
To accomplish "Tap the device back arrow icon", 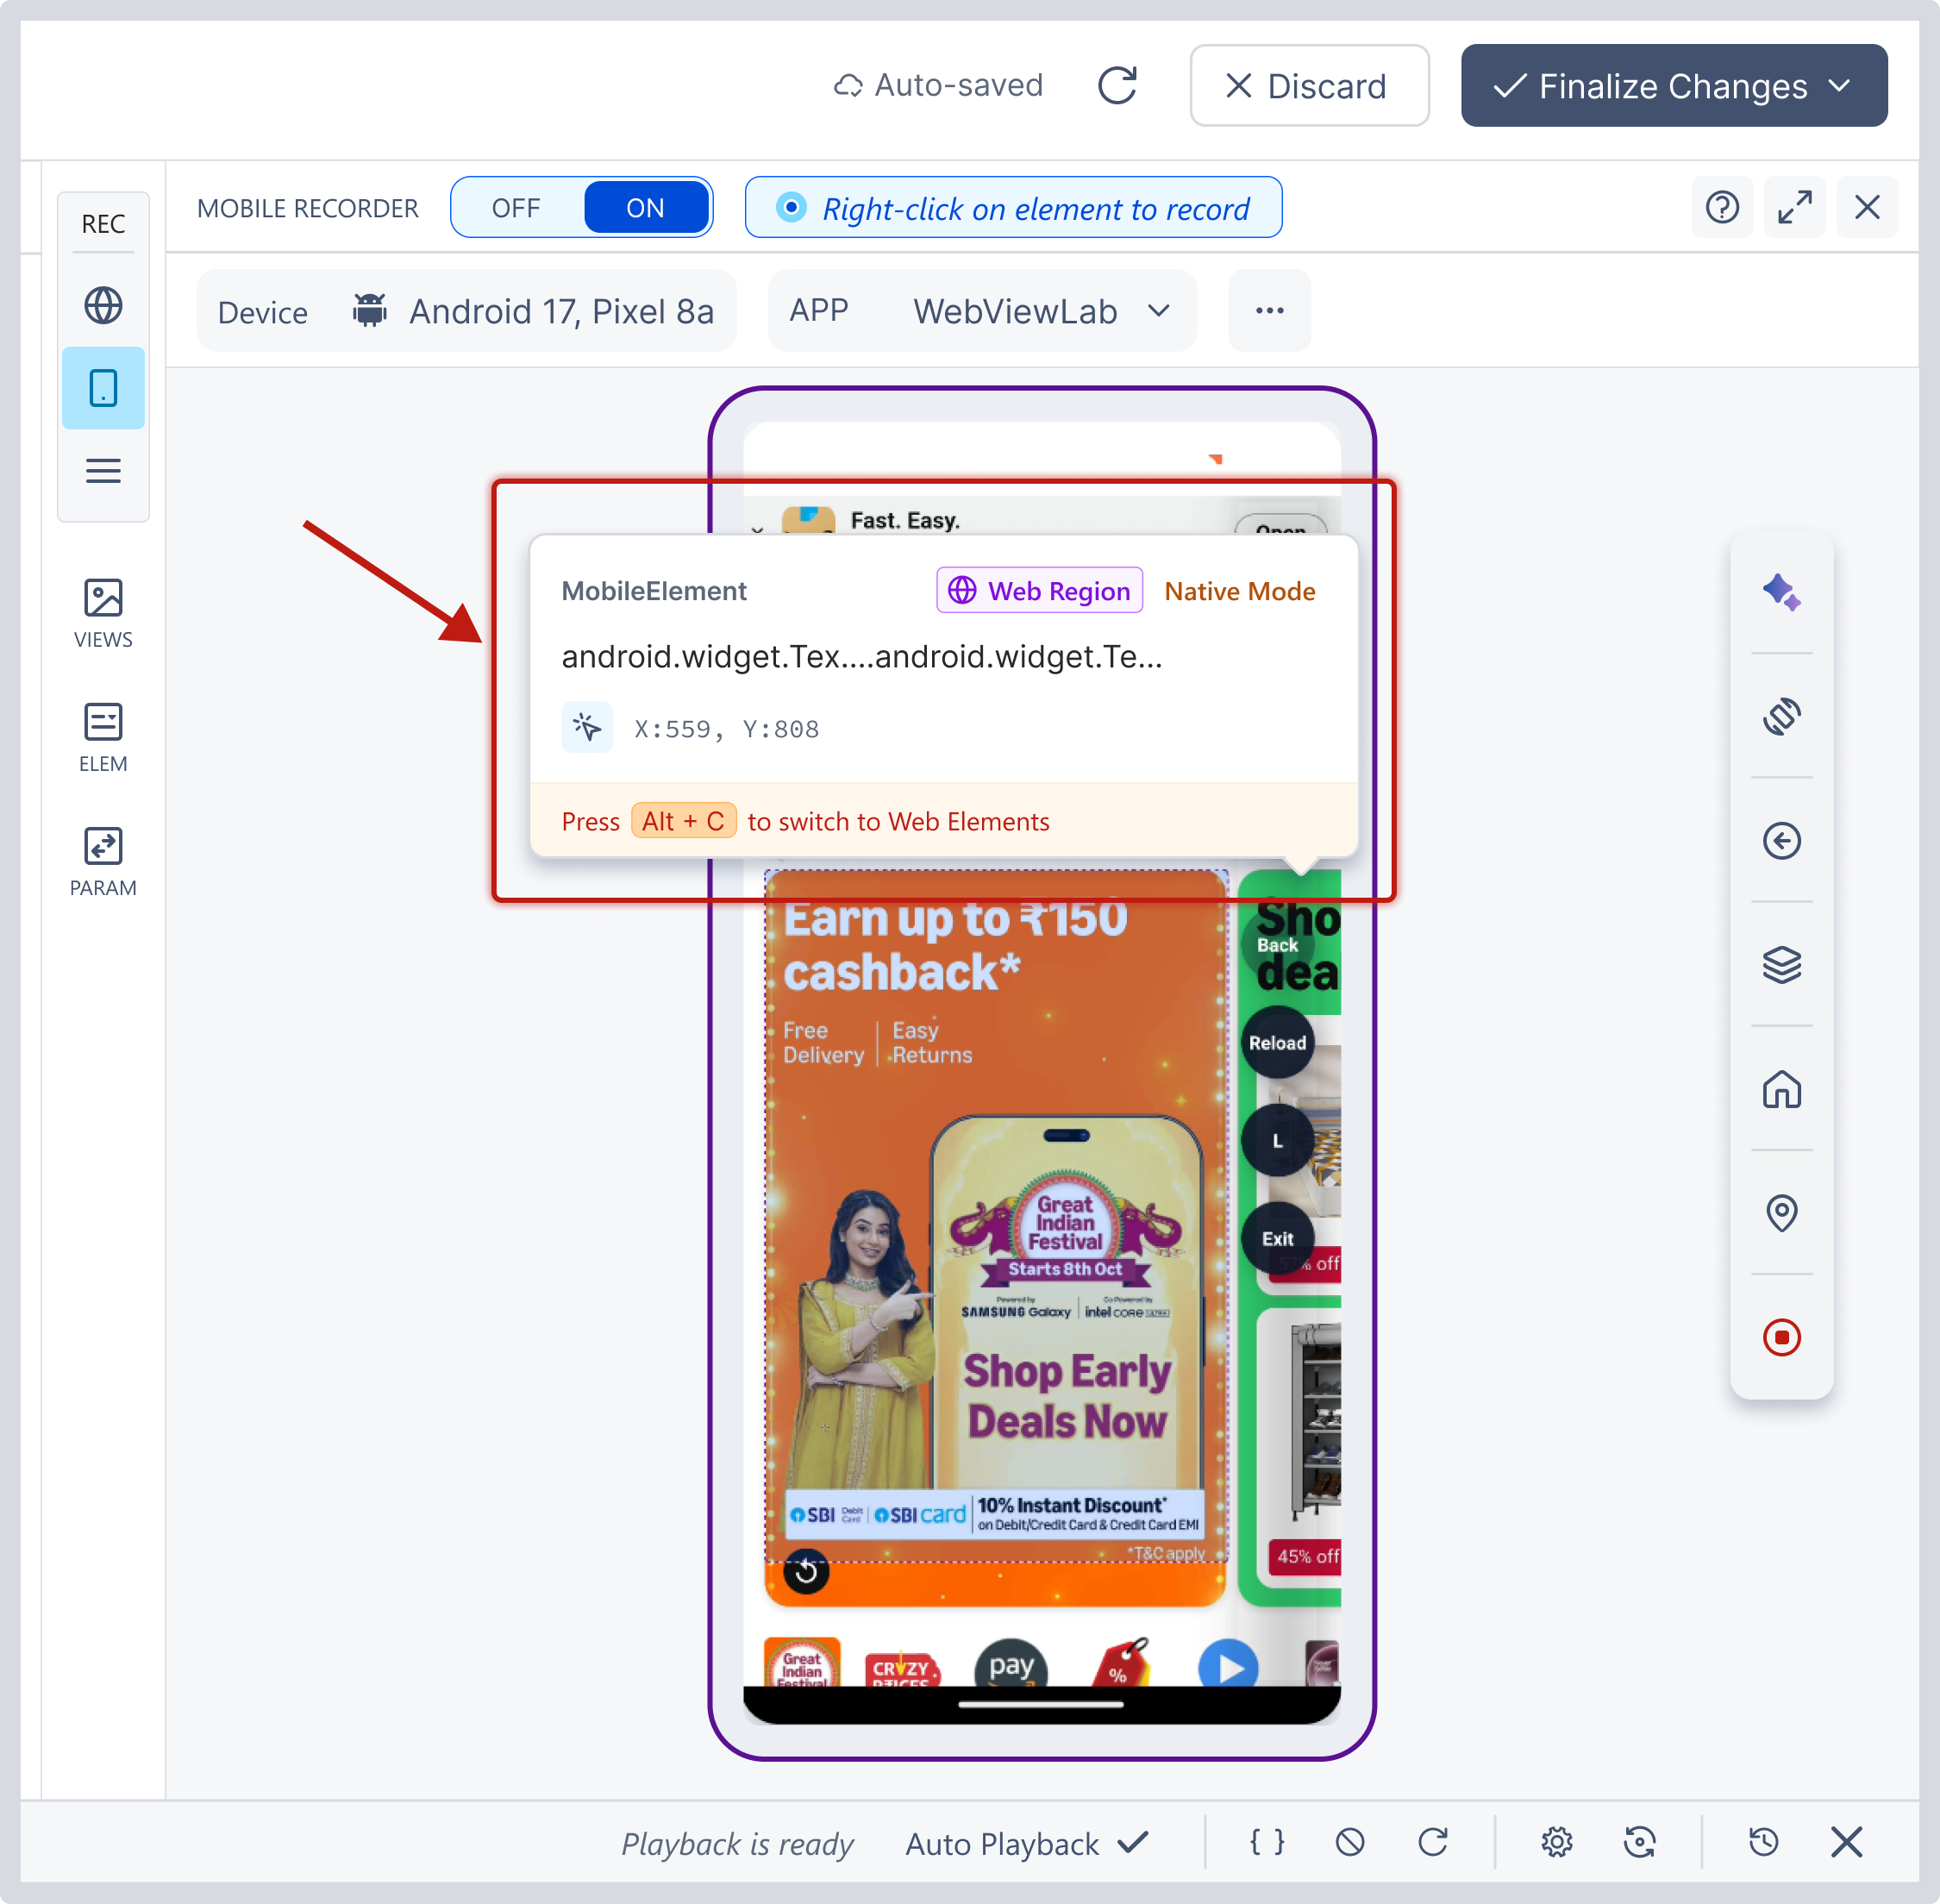I will point(1781,840).
